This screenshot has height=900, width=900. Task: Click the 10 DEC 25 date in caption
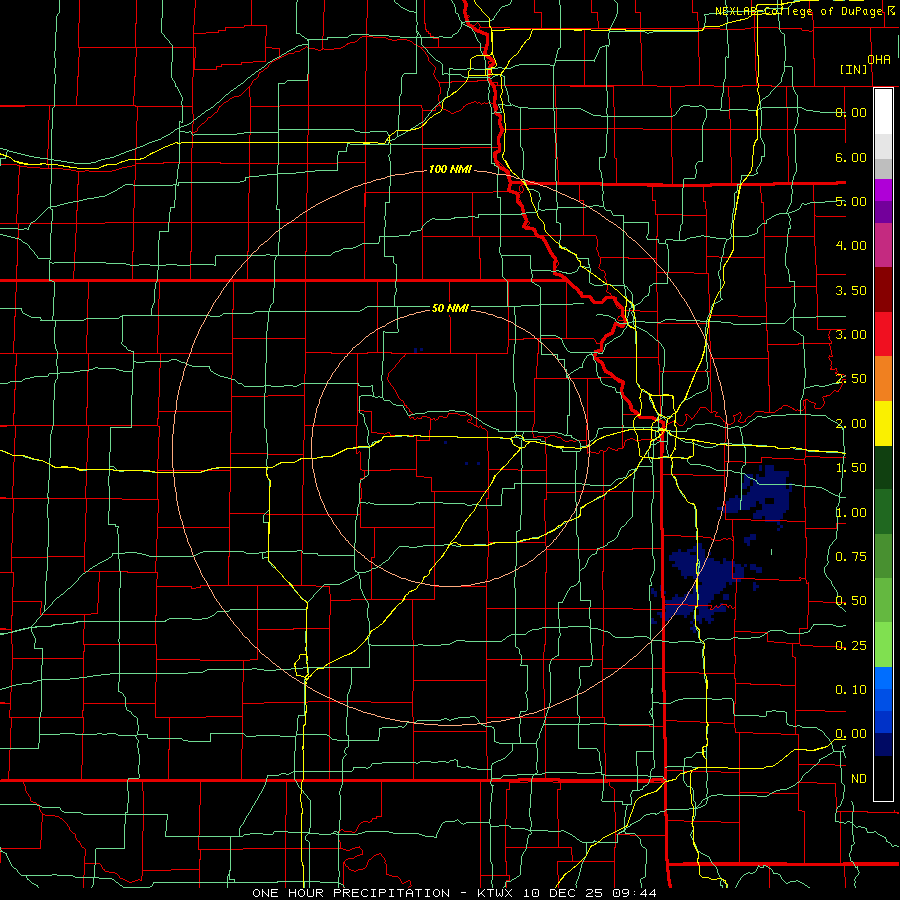565,893
